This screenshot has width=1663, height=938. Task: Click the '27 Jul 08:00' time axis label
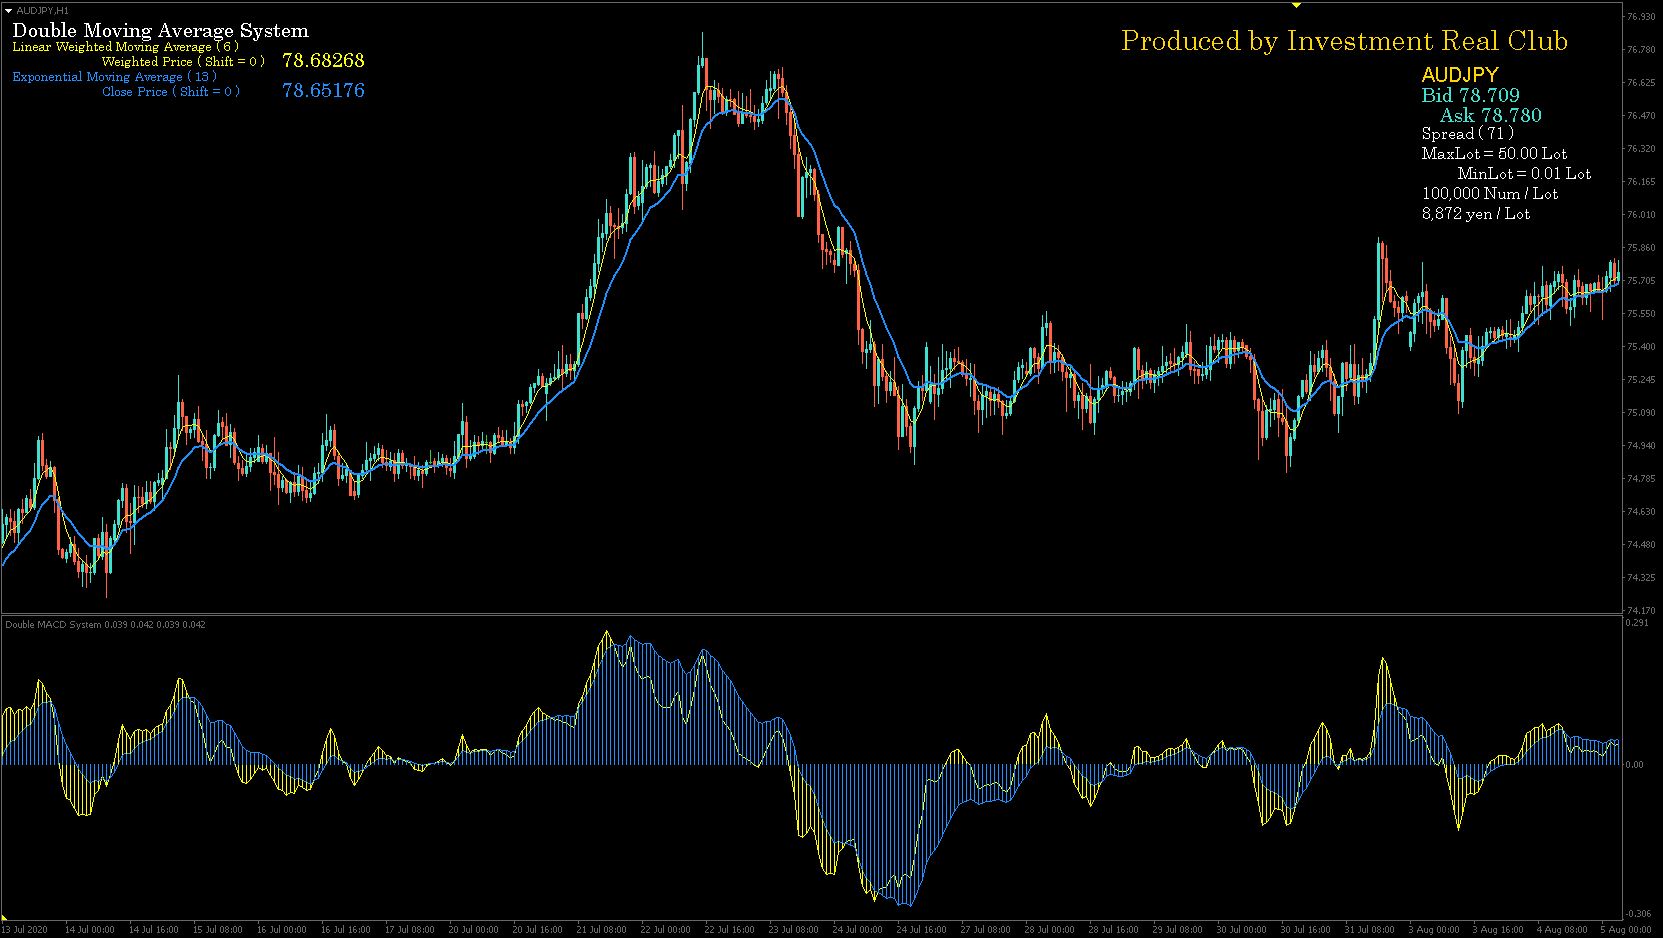coord(985,930)
